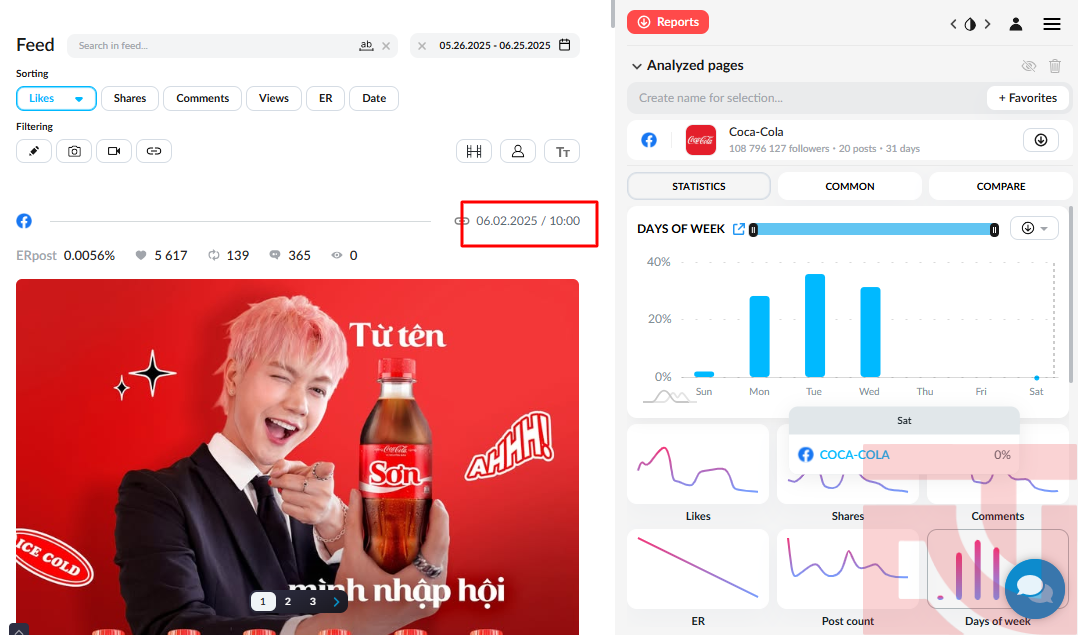This screenshot has width=1078, height=635.
Task: Click the post's Facebook source icon
Action: point(24,221)
